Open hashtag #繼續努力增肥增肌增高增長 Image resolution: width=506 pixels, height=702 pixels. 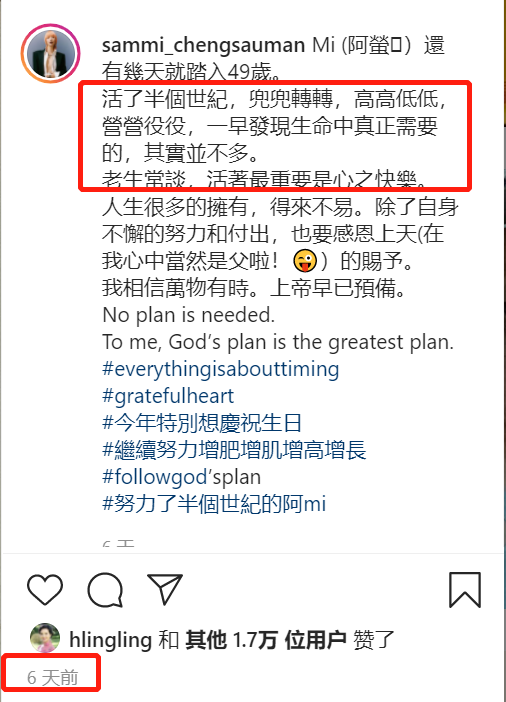coord(234,450)
